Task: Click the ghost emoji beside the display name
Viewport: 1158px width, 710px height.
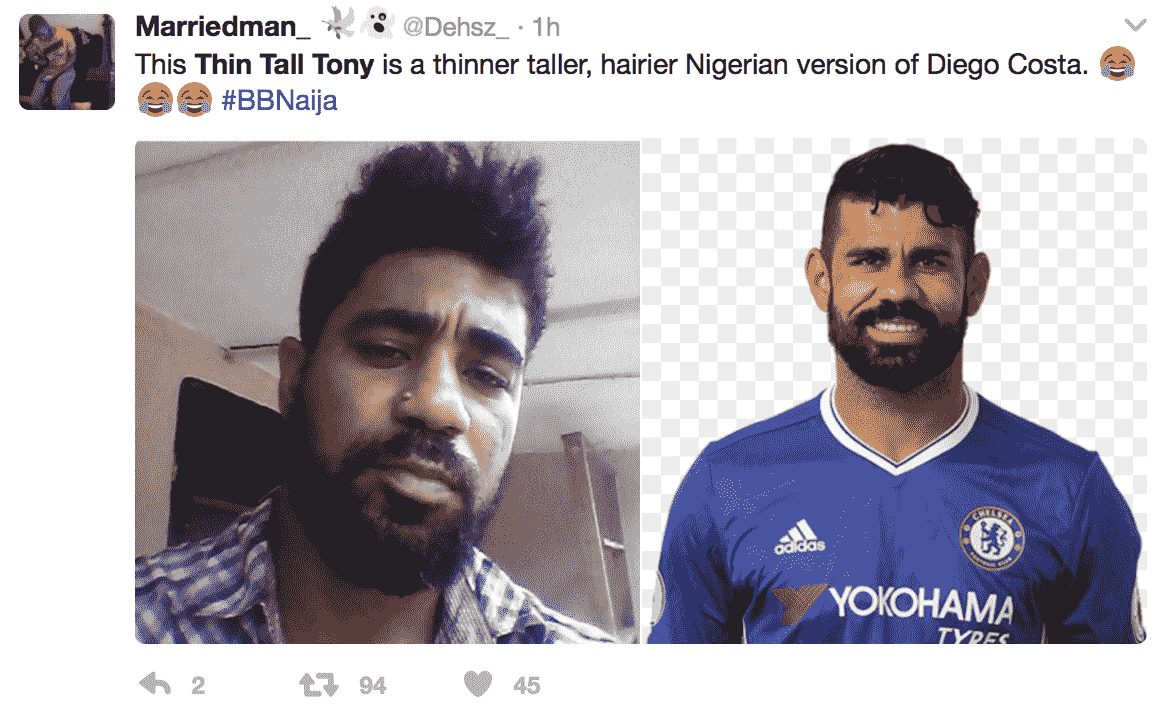Action: [375, 24]
